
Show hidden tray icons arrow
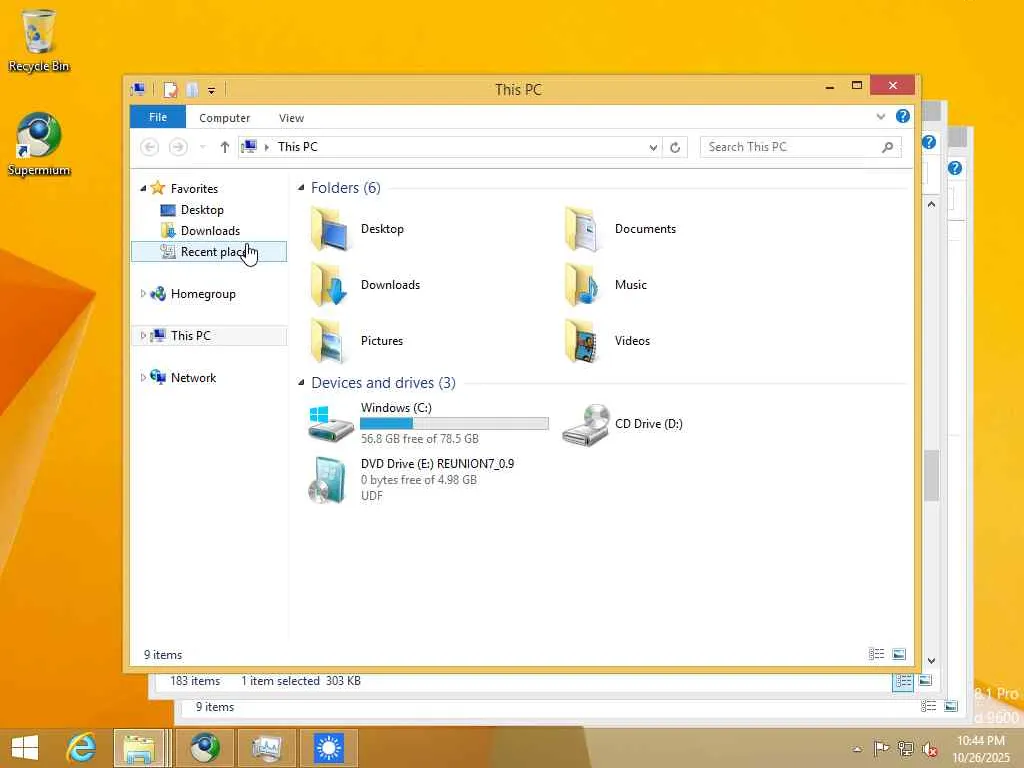tap(857, 749)
